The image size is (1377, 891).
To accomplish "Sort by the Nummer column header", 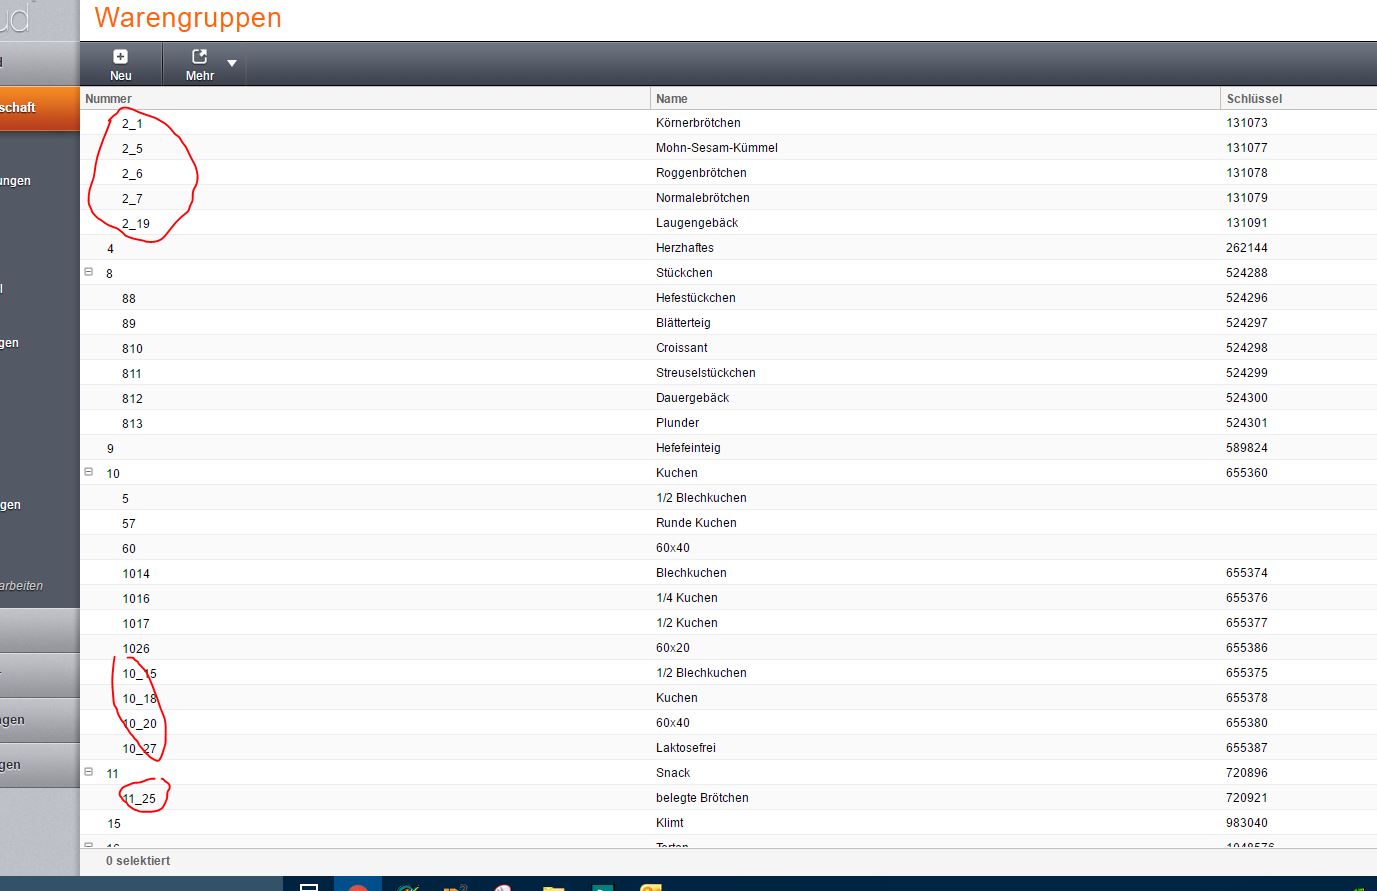I will 109,99.
